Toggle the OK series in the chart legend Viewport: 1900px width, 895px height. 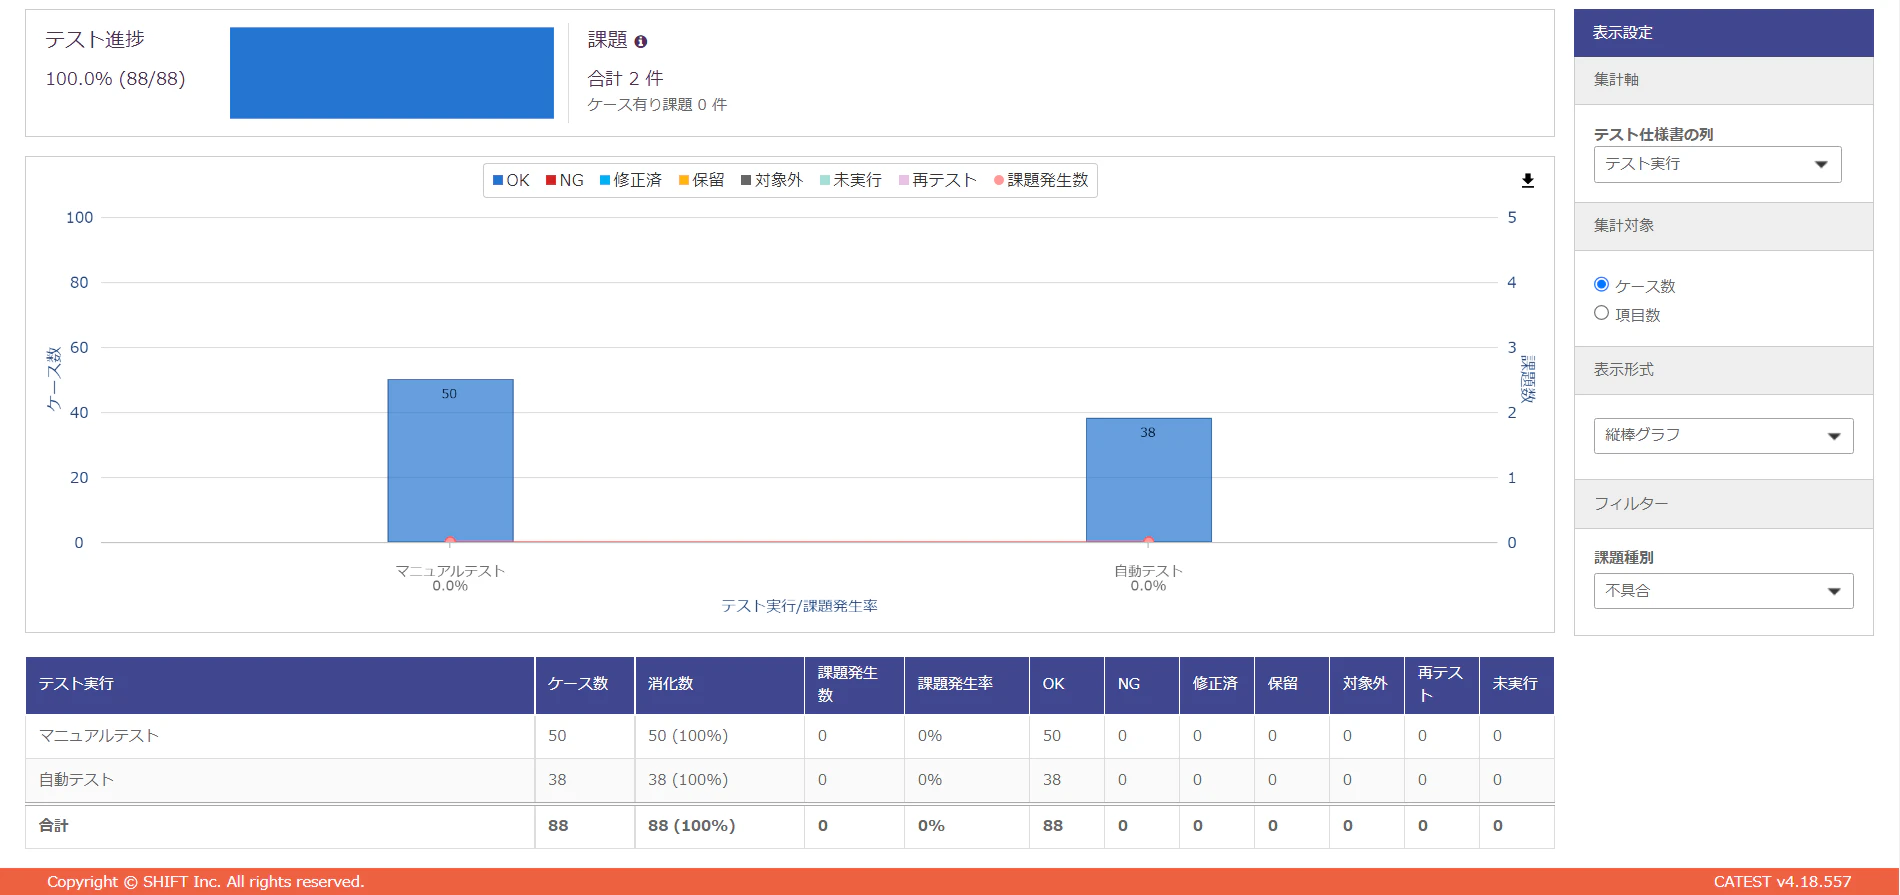coord(511,180)
